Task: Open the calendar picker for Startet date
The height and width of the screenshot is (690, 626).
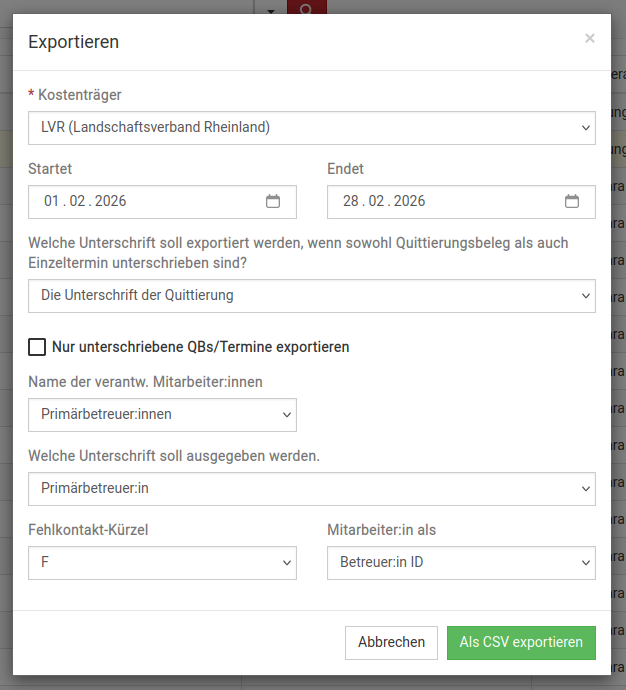Action: (273, 201)
